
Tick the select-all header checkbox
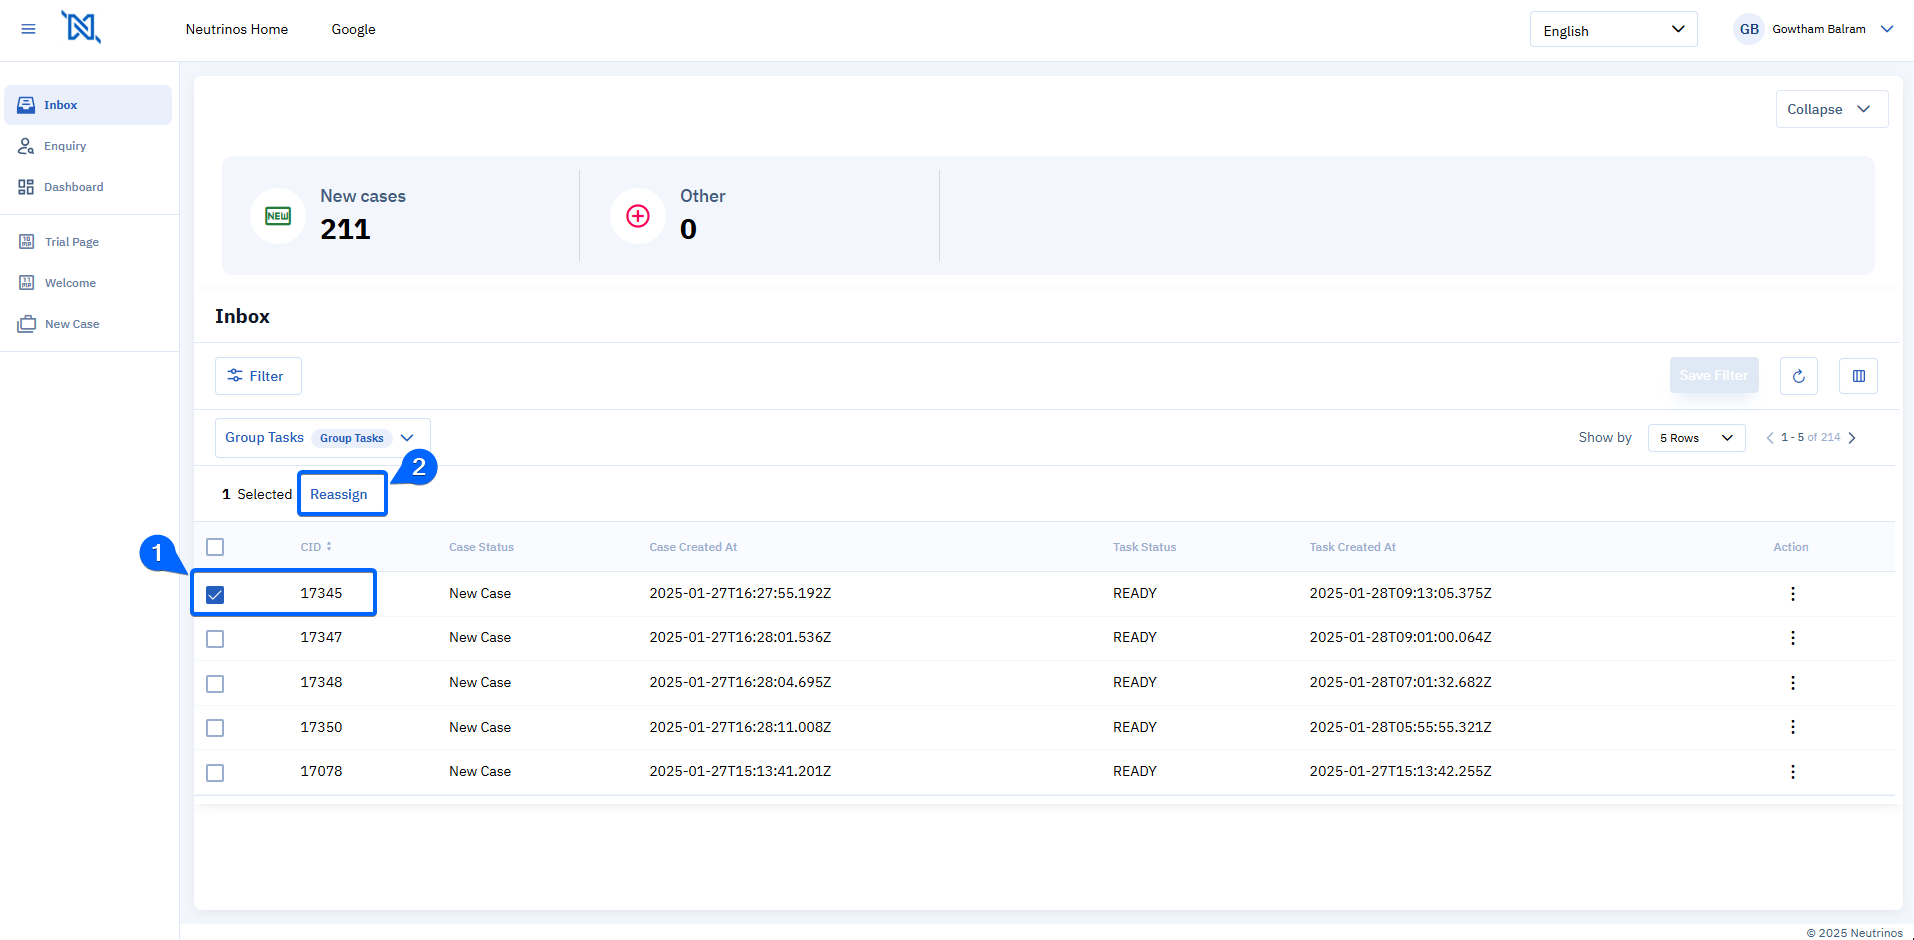[215, 547]
